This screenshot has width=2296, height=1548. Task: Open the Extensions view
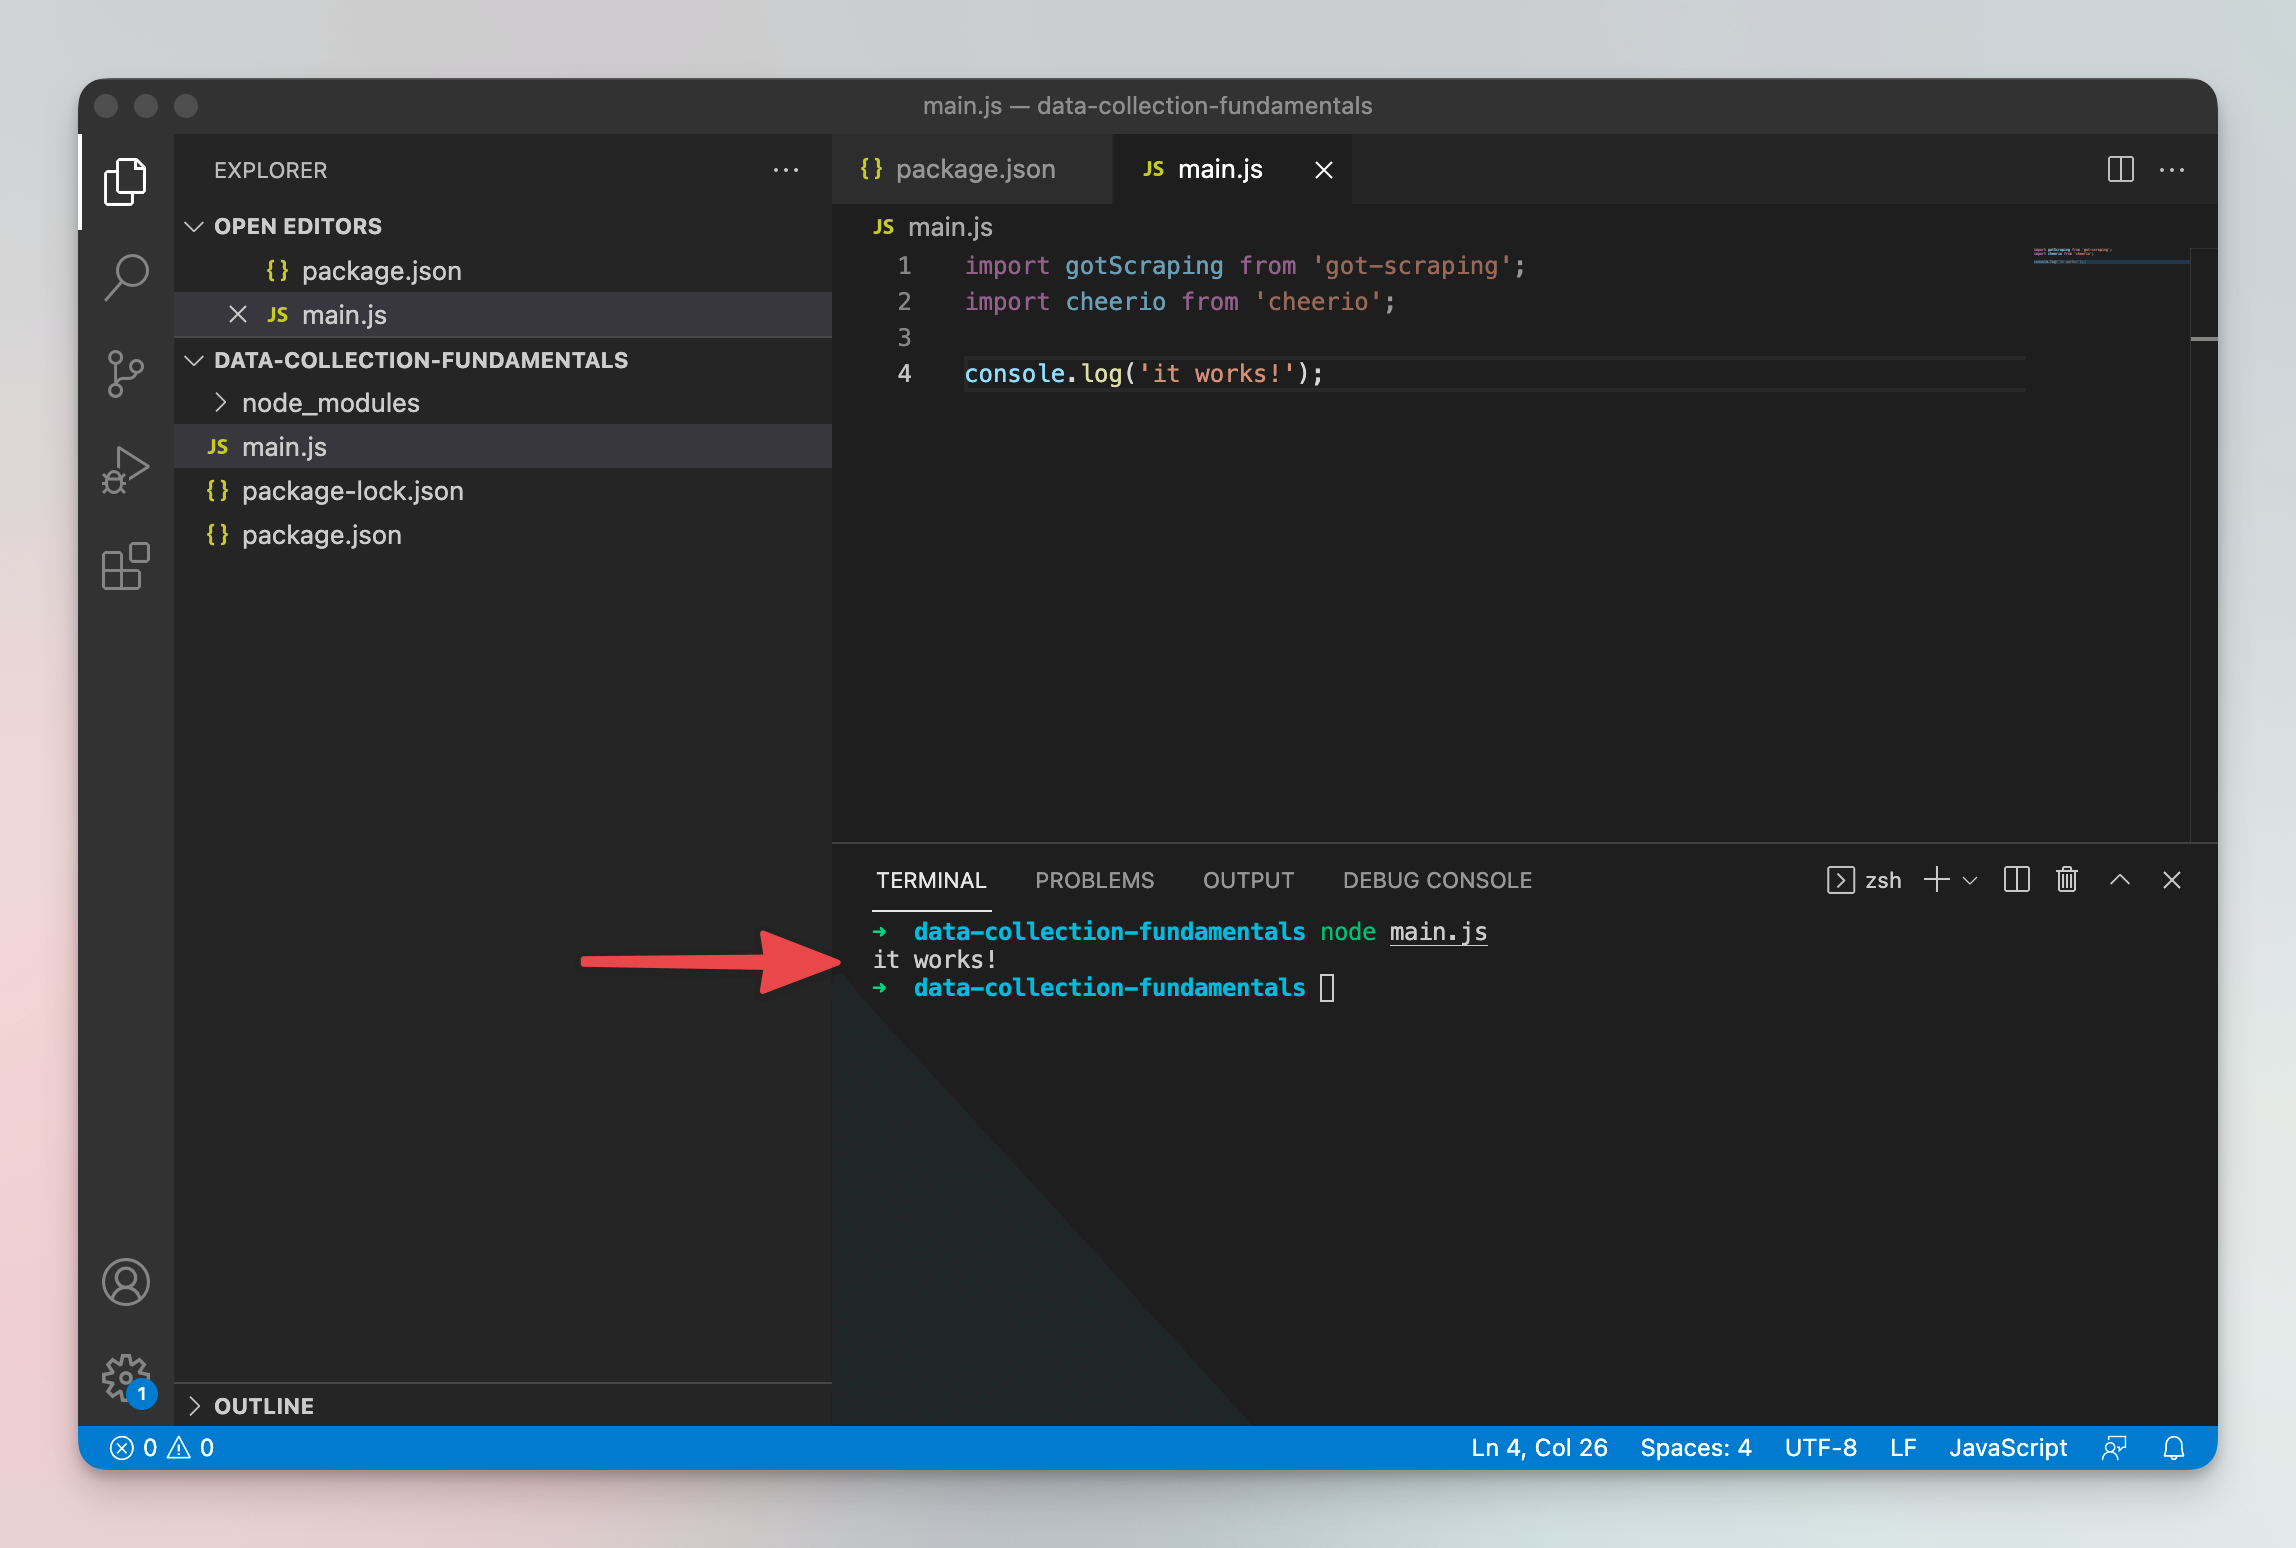126,566
